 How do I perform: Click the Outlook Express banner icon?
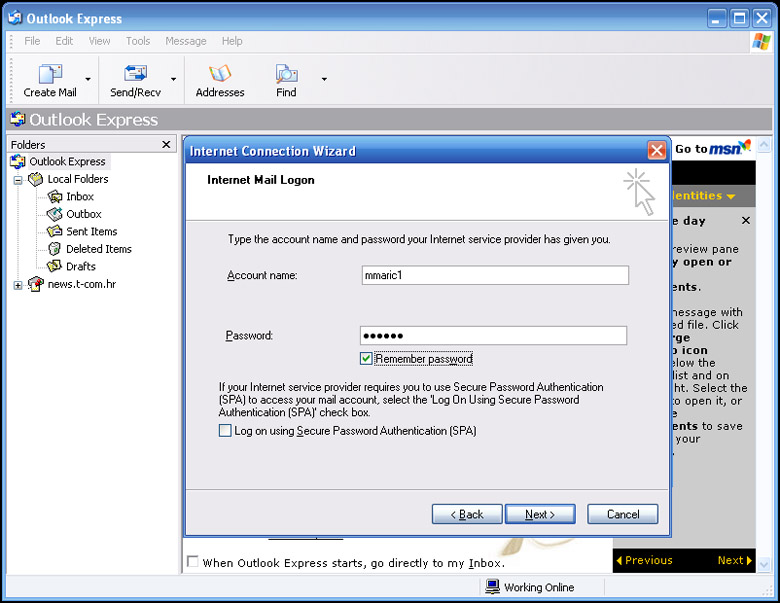[18, 119]
